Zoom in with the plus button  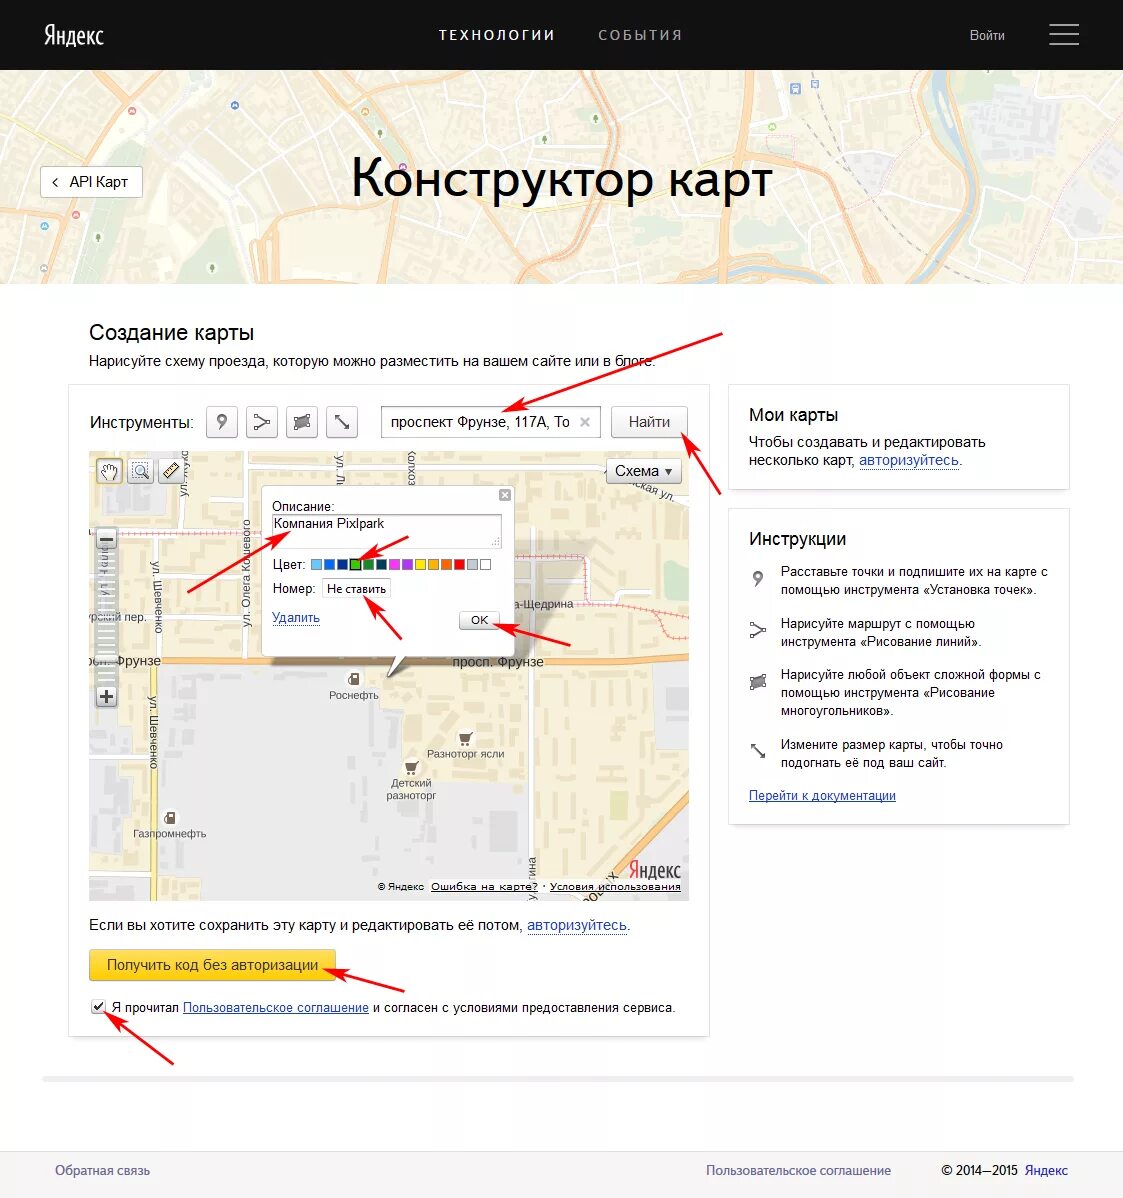106,696
